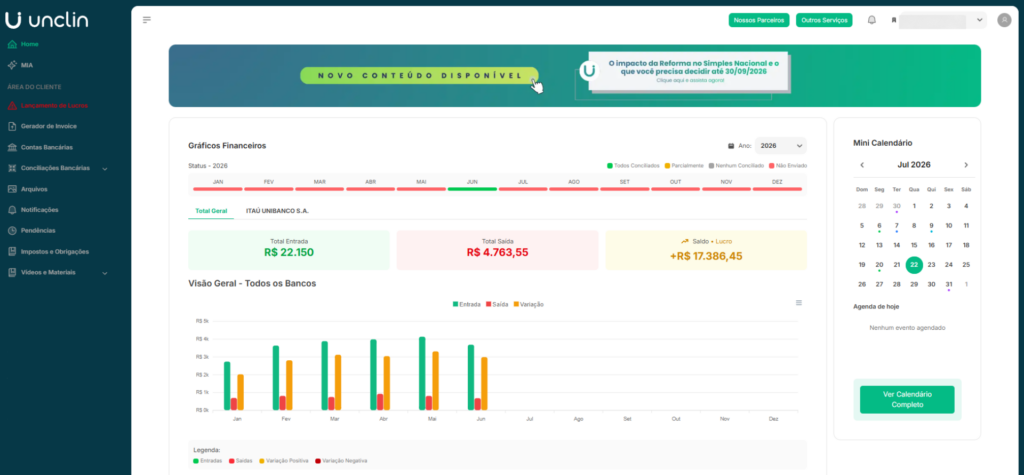
Task: Open Gerador de Invoice document icon
Action: [x=12, y=126]
